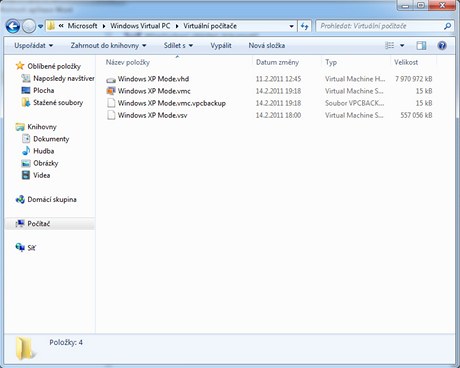Select Počítač in the navigation pane

point(39,224)
